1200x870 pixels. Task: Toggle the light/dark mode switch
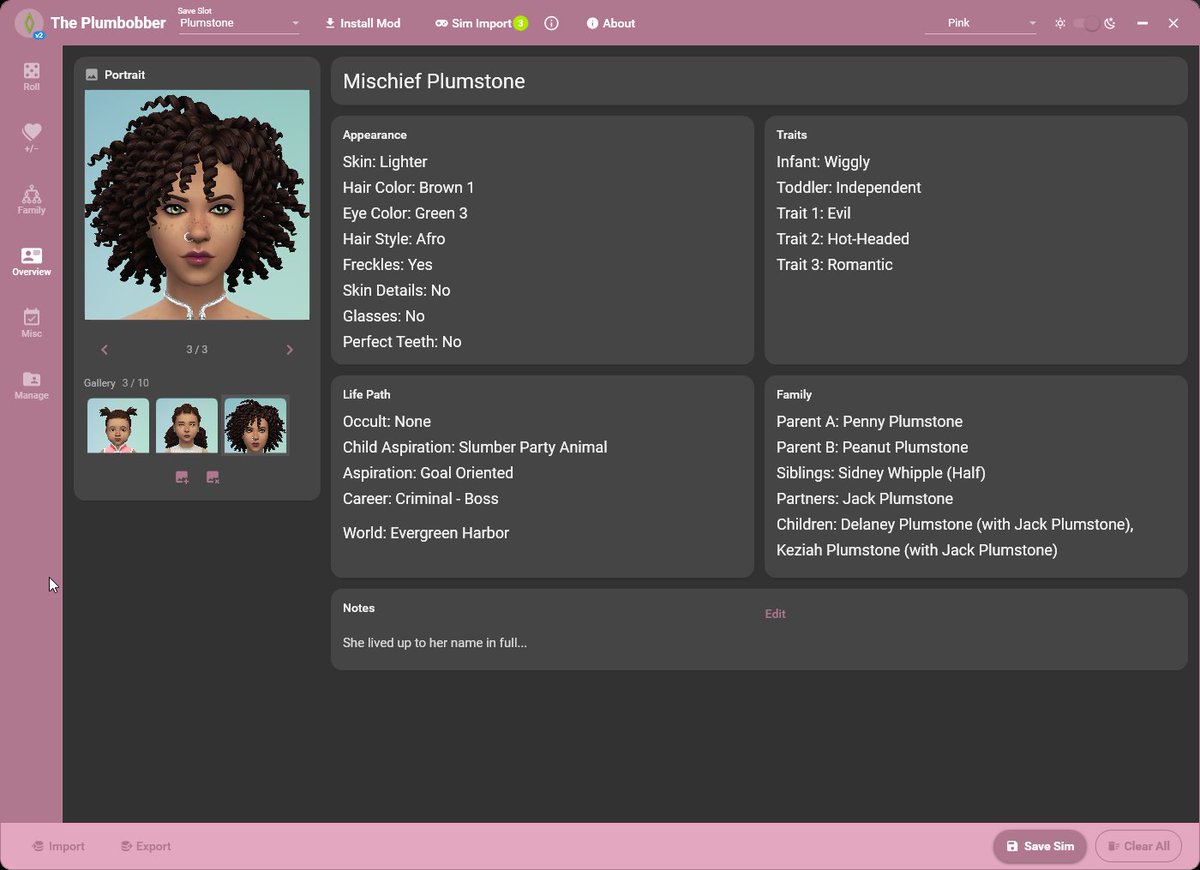click(1086, 23)
